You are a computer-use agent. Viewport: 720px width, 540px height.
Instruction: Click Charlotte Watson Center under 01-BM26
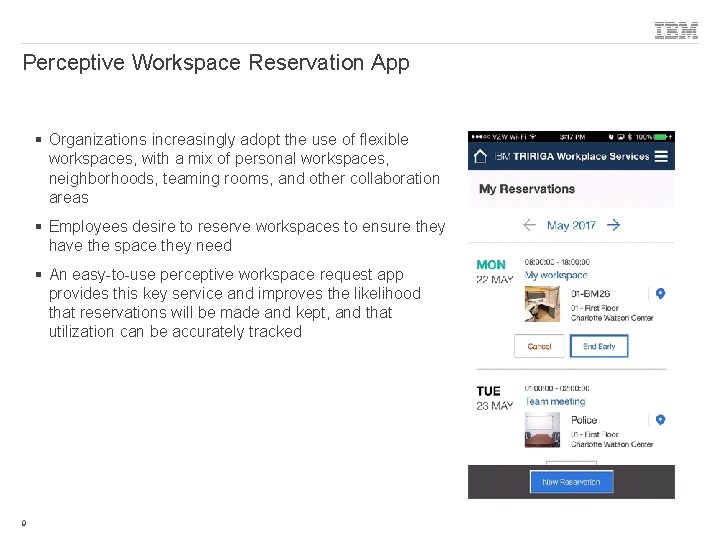click(612, 318)
